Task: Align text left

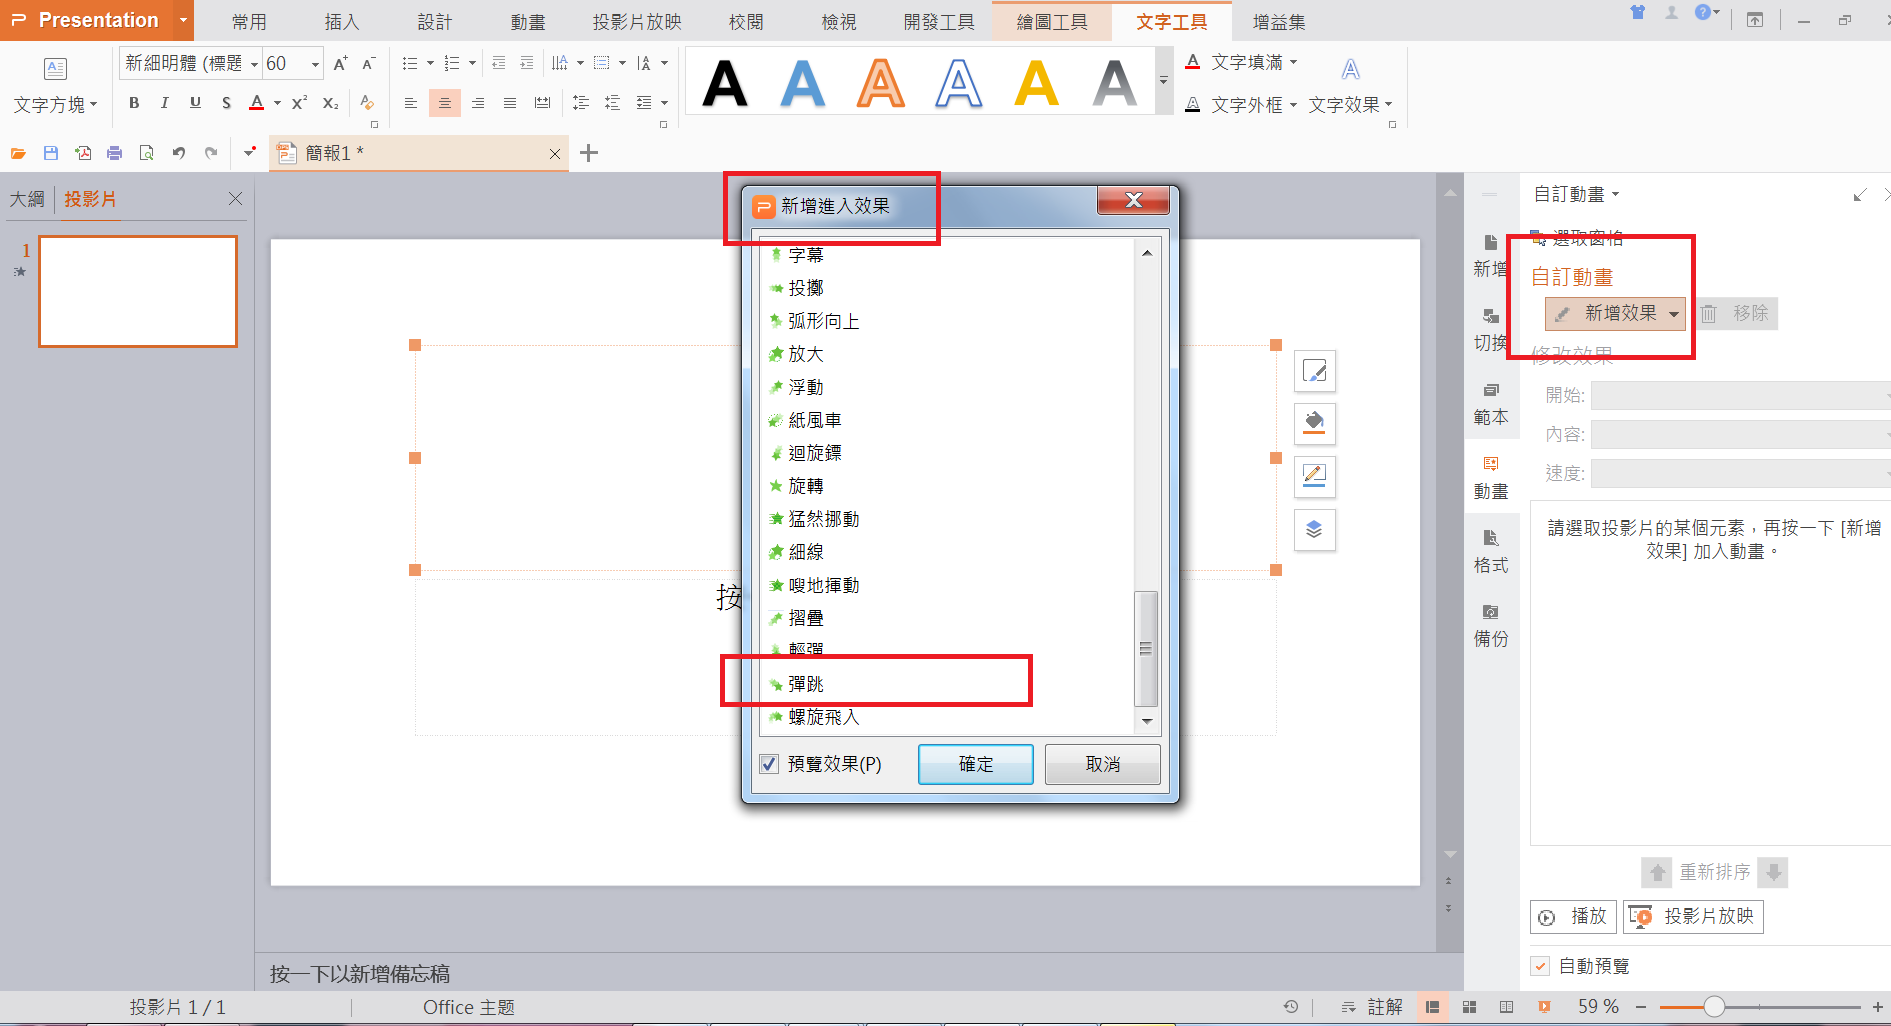Action: 410,103
